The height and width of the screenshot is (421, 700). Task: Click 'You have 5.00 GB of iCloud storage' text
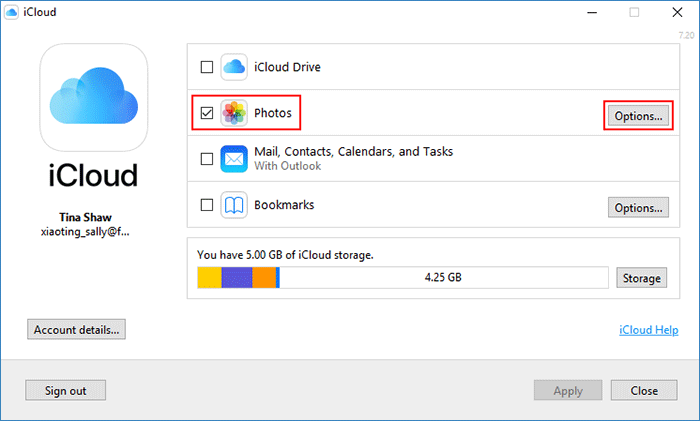point(285,255)
